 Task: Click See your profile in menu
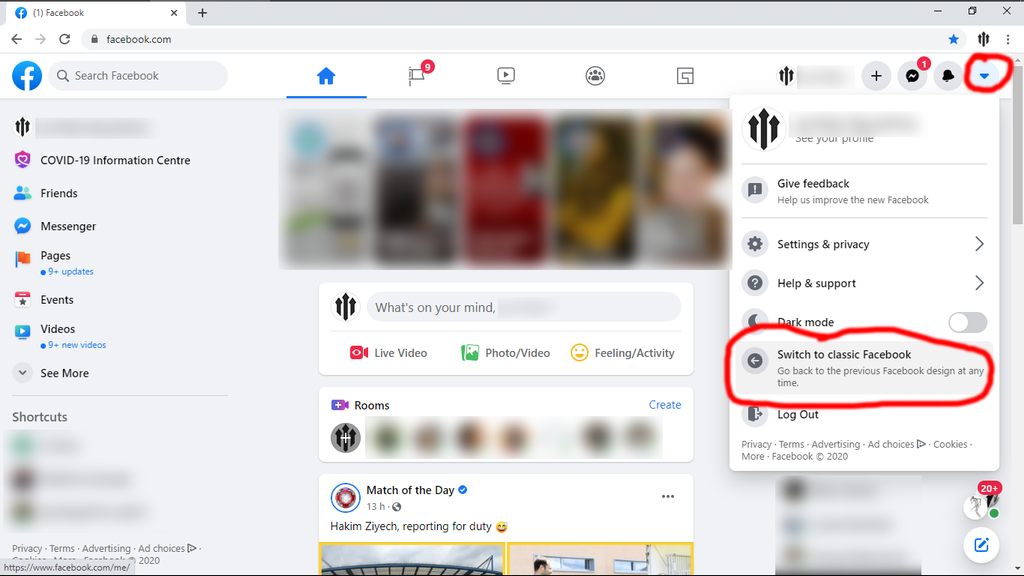point(834,138)
